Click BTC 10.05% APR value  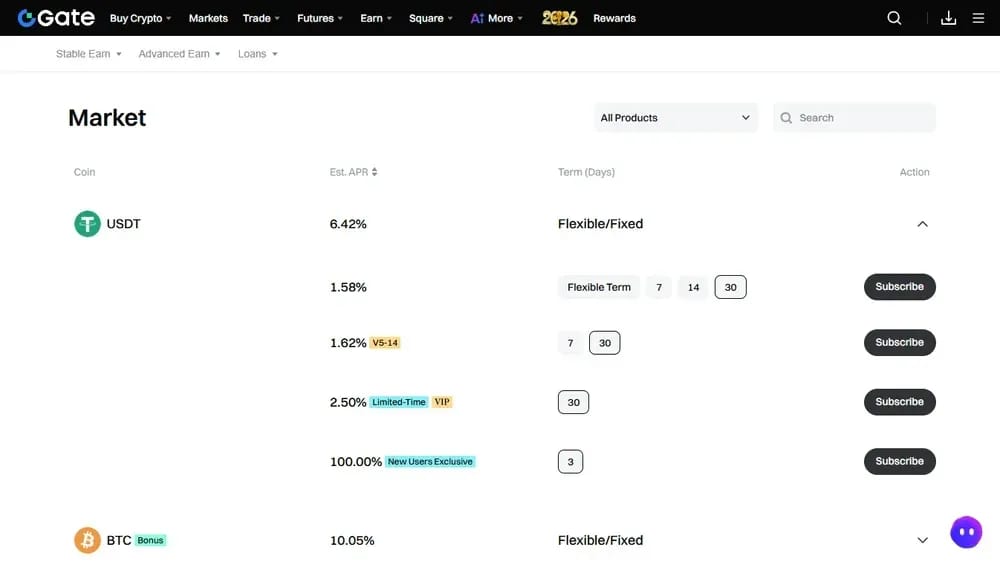tap(352, 540)
